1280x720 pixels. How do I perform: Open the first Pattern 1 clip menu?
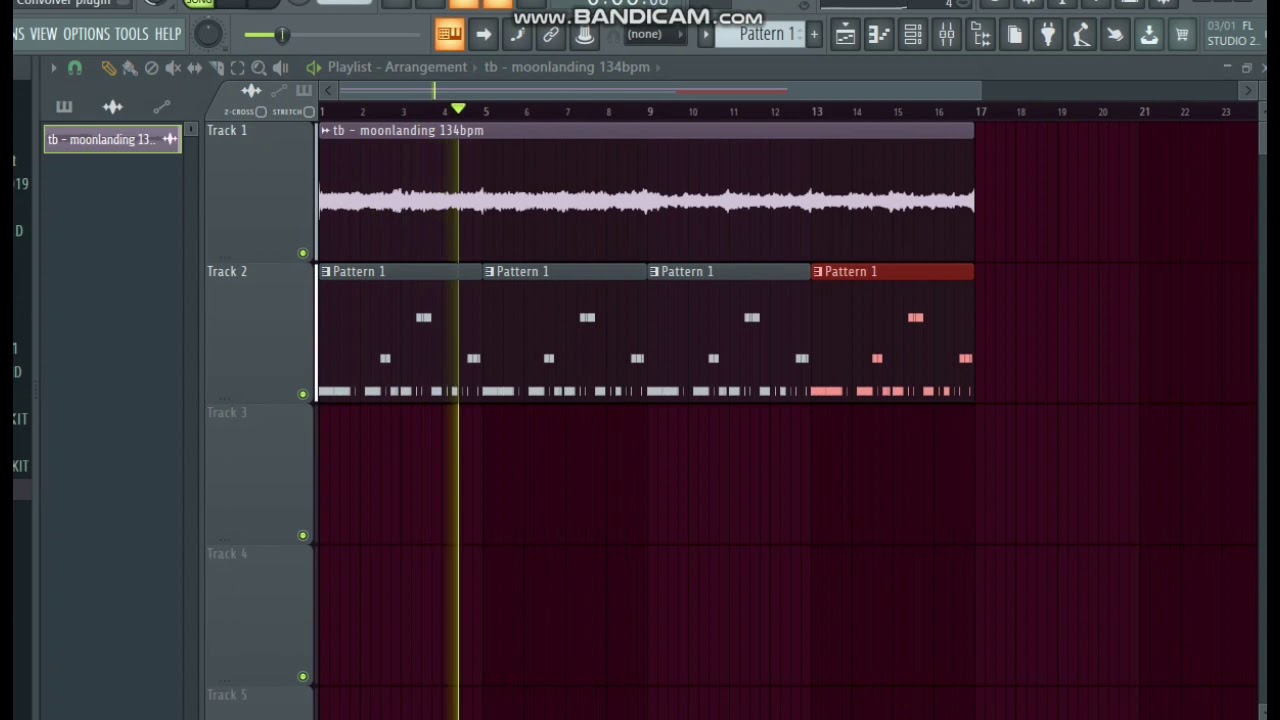point(325,272)
